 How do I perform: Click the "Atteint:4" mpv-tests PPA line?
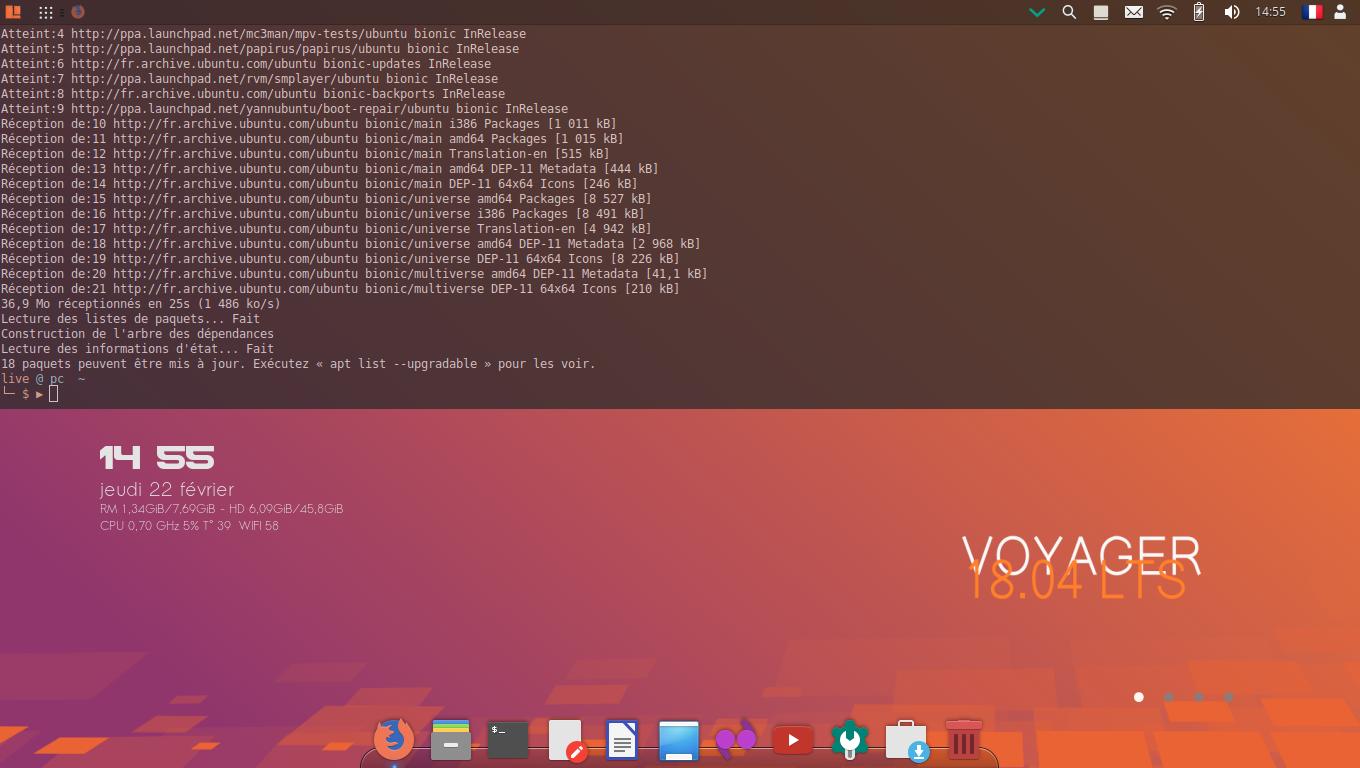click(x=263, y=34)
